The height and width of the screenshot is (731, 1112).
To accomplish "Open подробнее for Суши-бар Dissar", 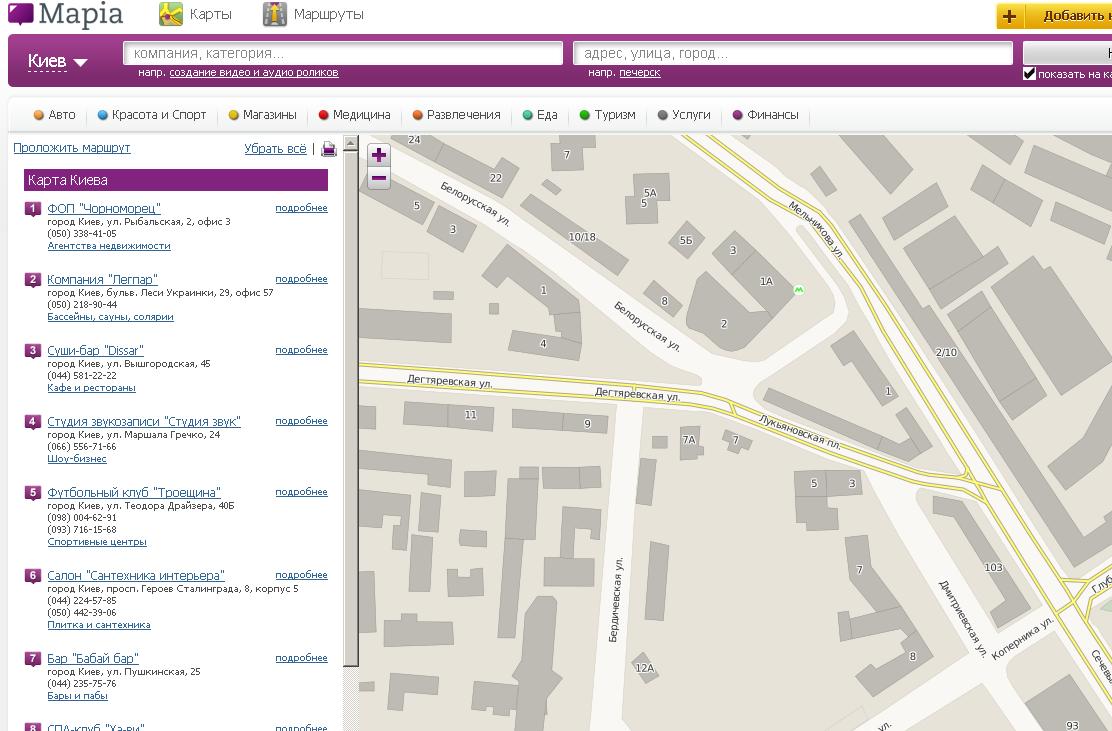I will point(301,350).
